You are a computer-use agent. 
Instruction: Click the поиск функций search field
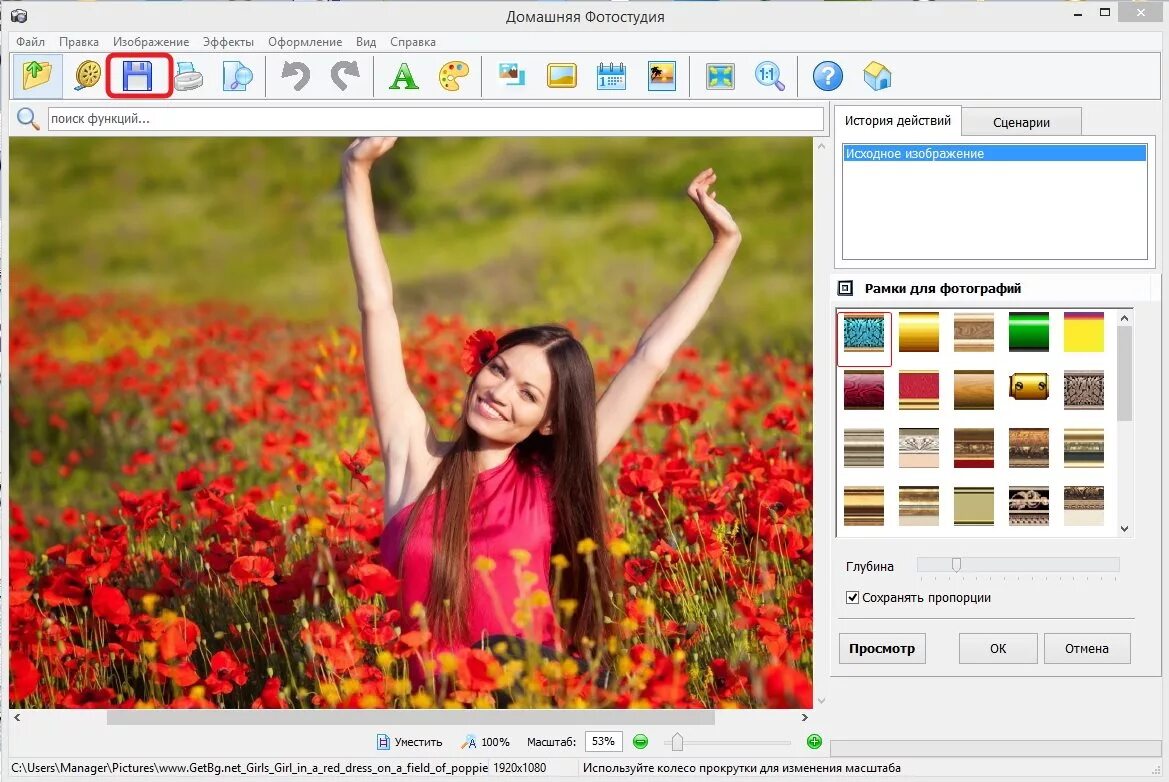click(435, 119)
